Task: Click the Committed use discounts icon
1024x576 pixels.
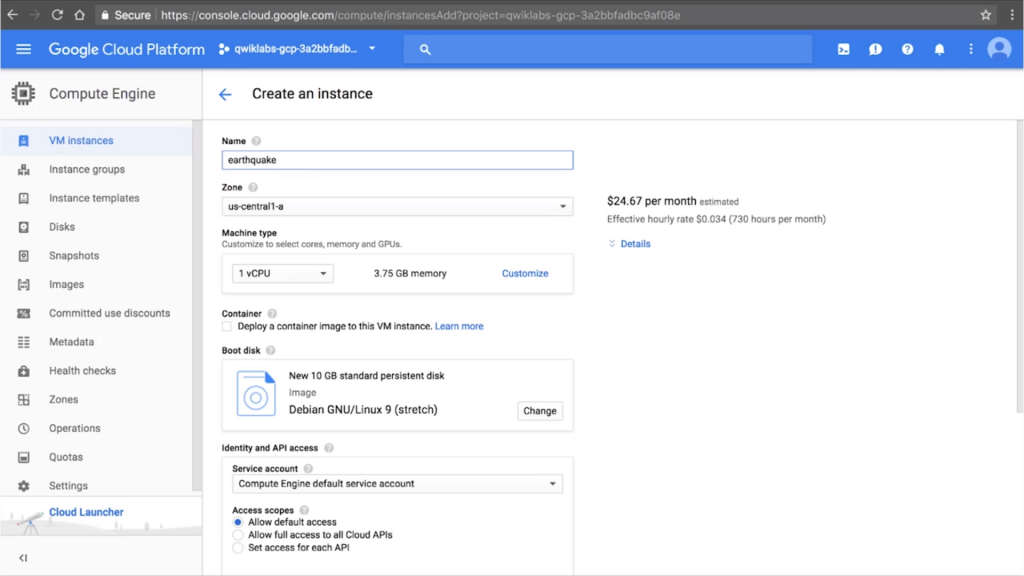Action: (x=24, y=313)
